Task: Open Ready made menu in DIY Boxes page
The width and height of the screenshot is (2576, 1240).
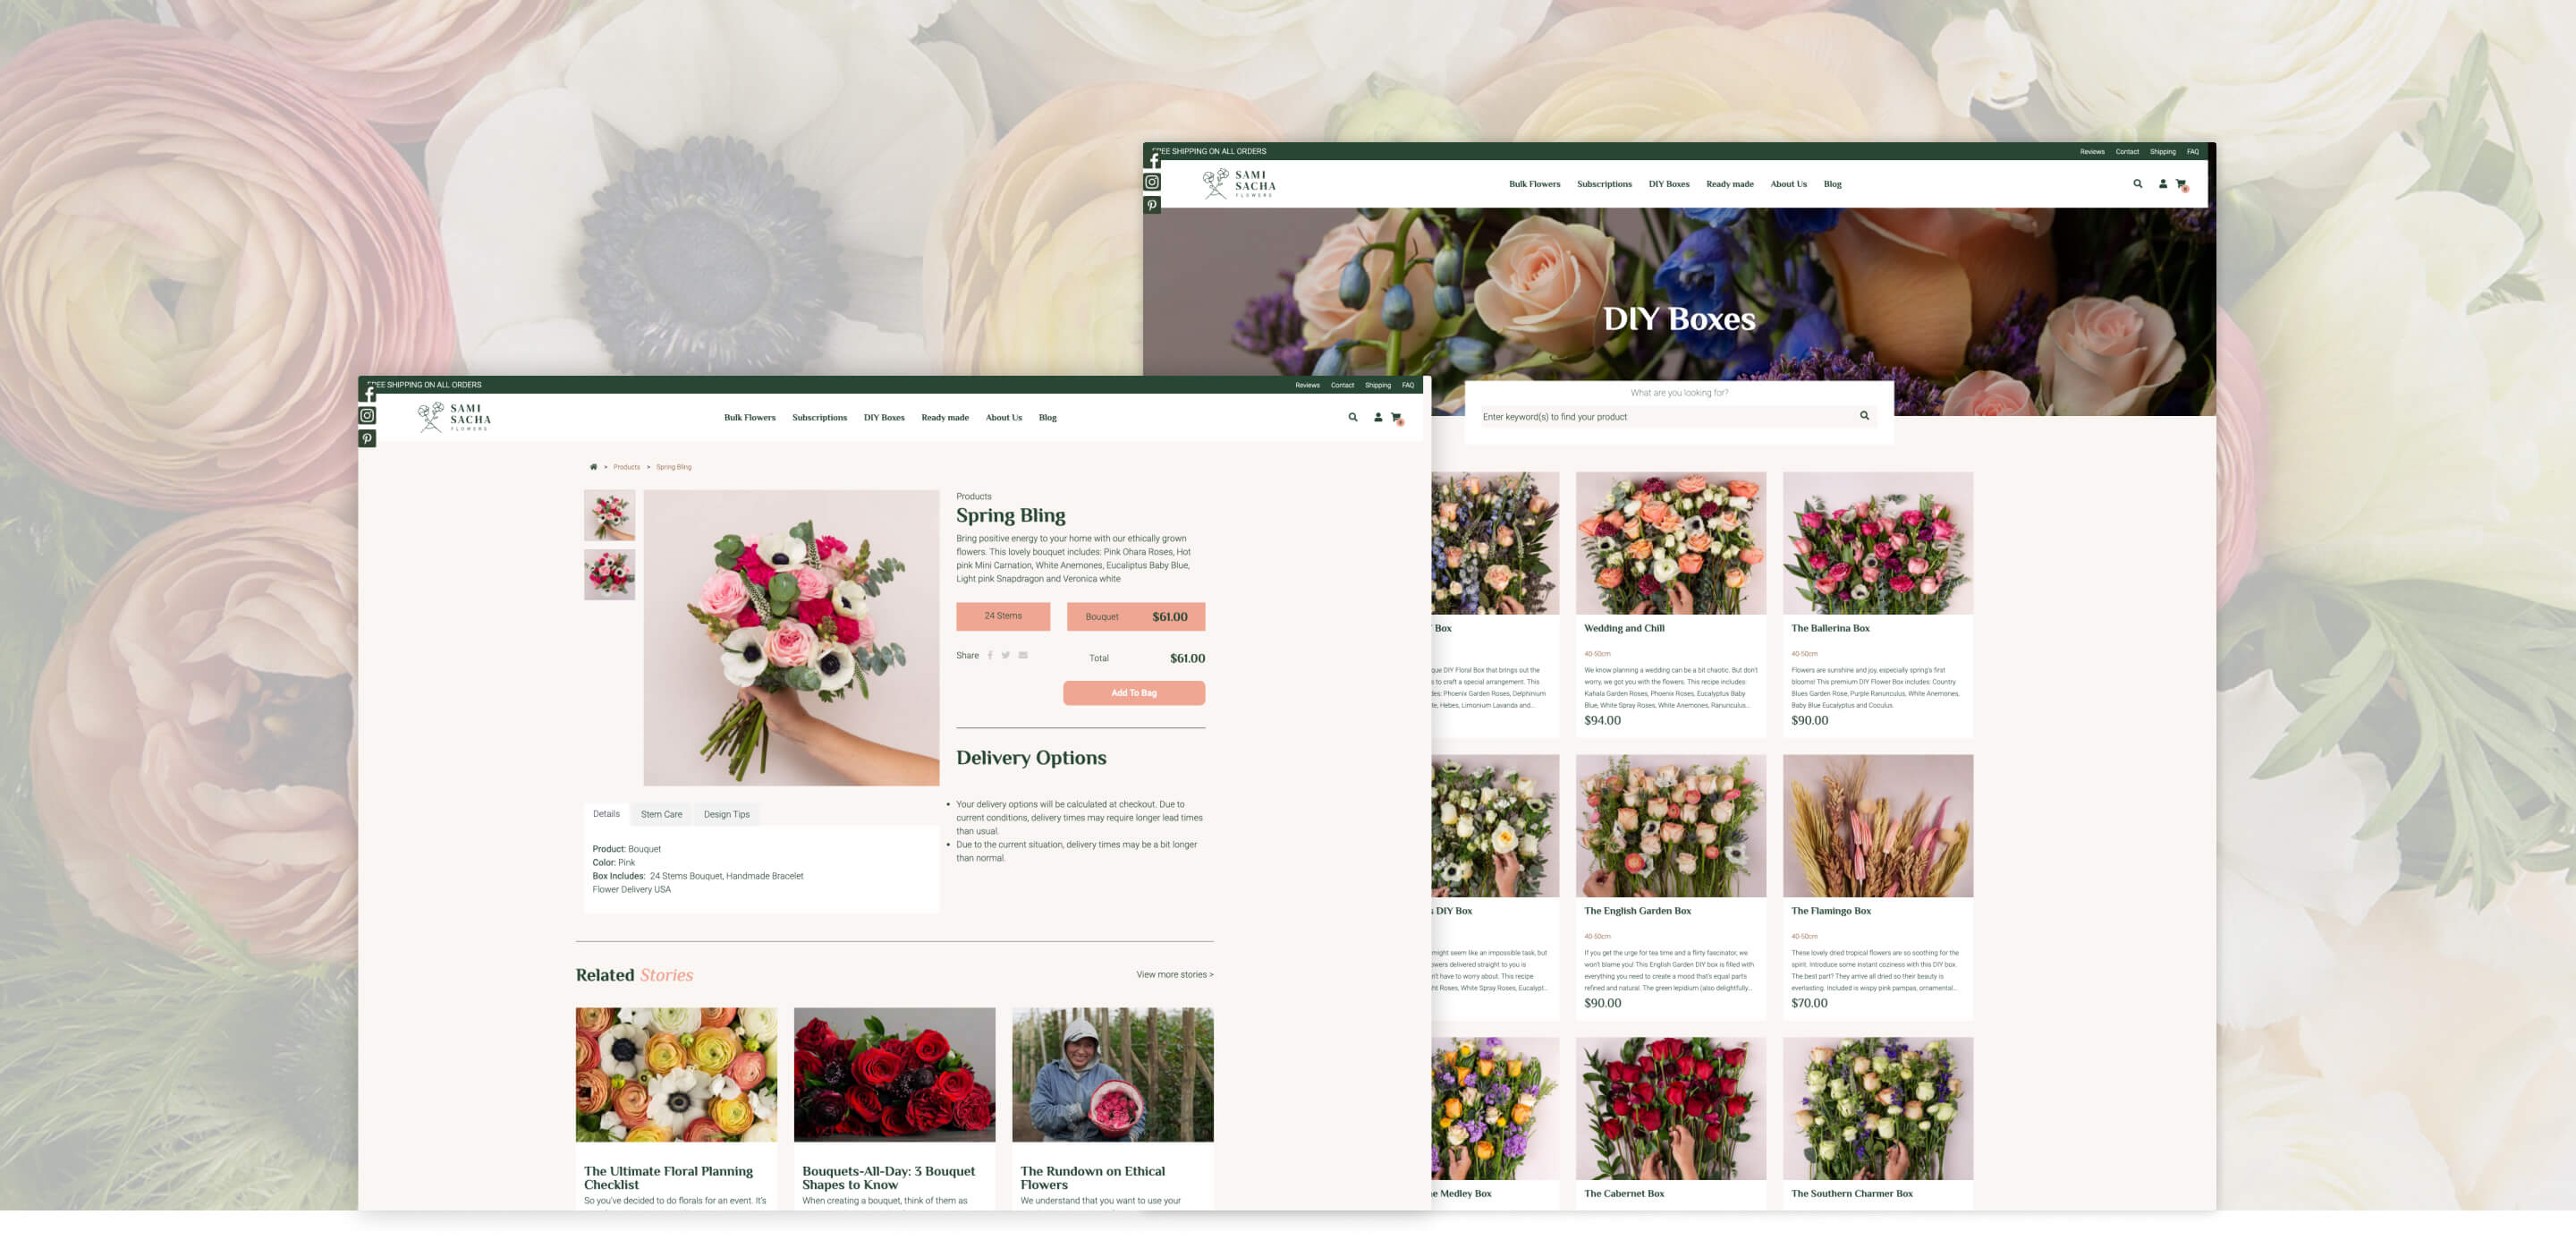Action: [1730, 184]
